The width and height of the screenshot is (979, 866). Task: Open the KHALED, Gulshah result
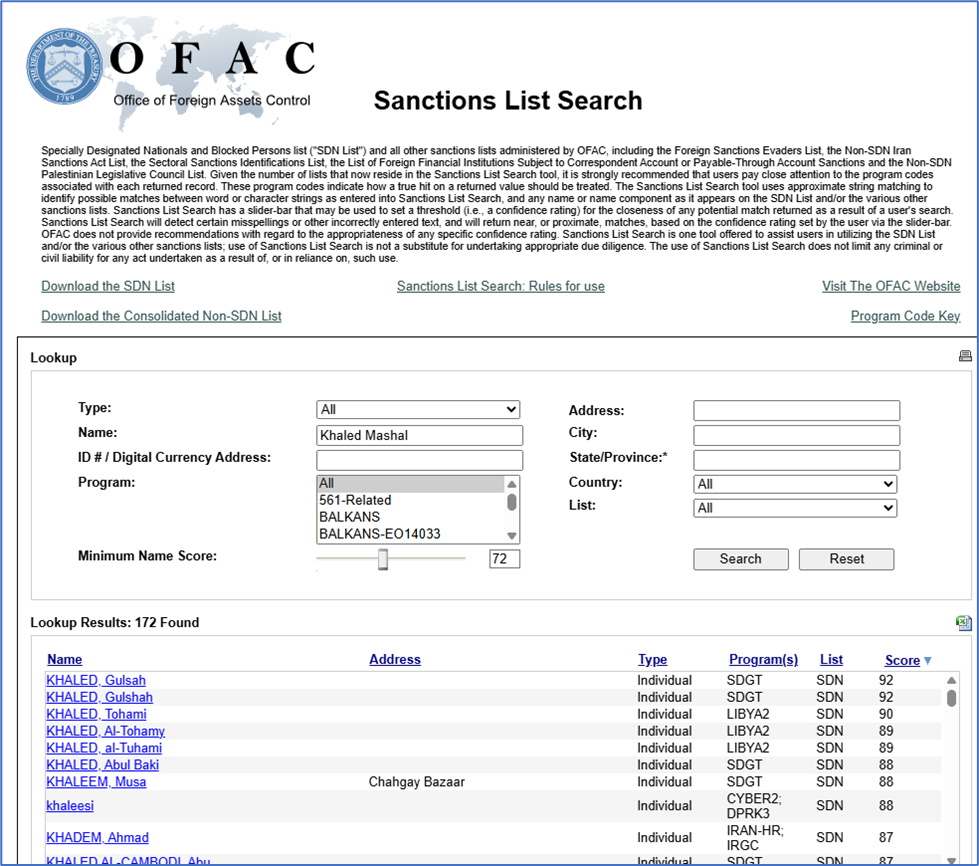pos(99,697)
